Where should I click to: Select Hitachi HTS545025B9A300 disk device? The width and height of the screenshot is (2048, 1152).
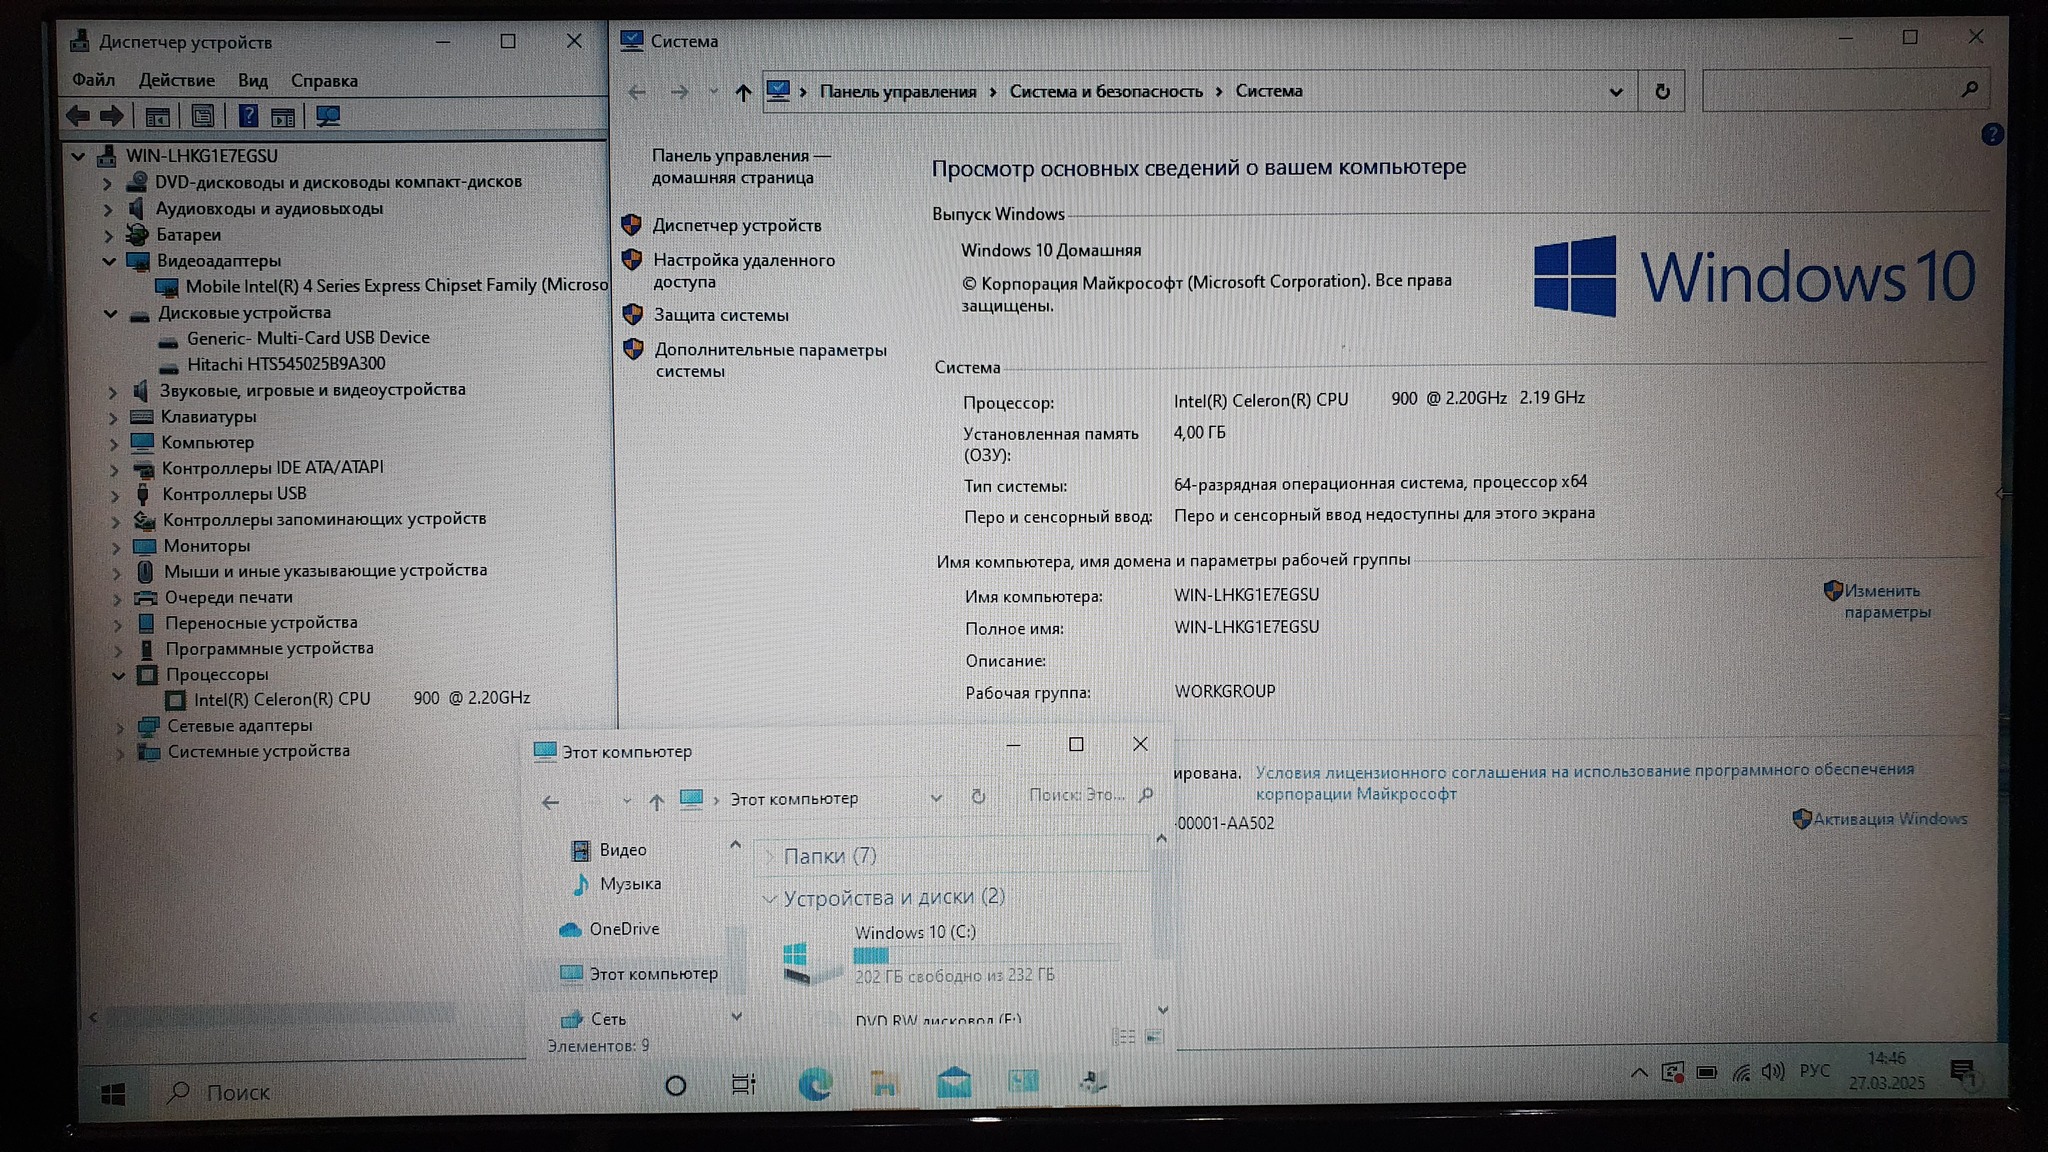285,364
